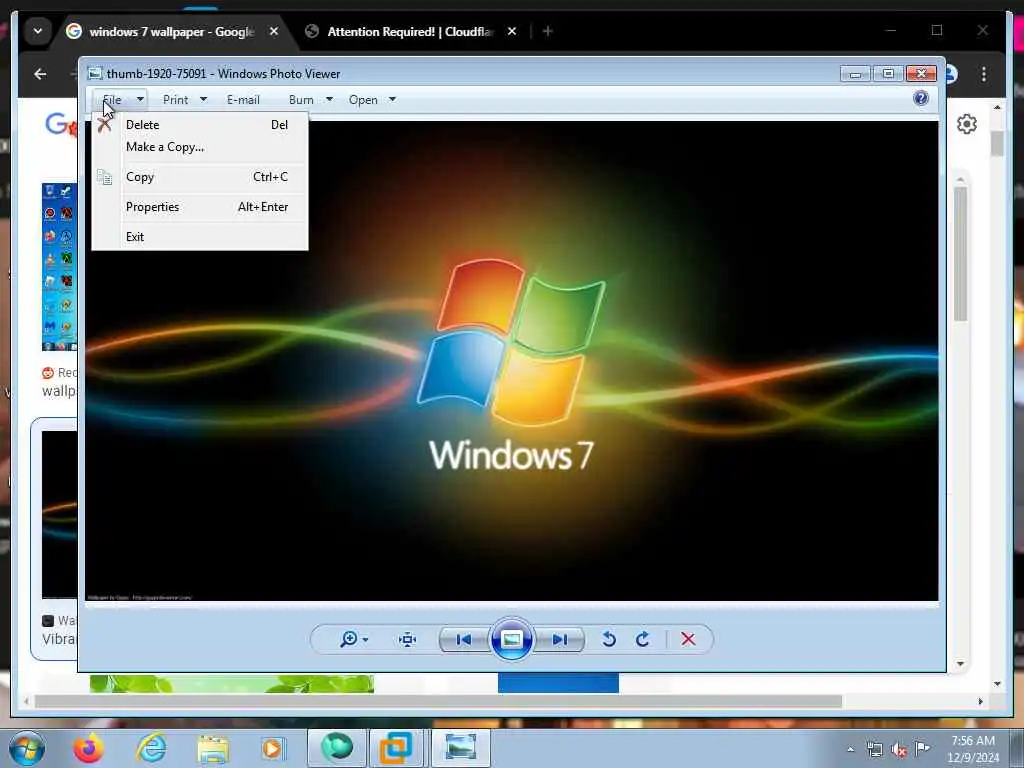The height and width of the screenshot is (768, 1024).
Task: Open the overlapping squares taskbar app
Action: 396,748
